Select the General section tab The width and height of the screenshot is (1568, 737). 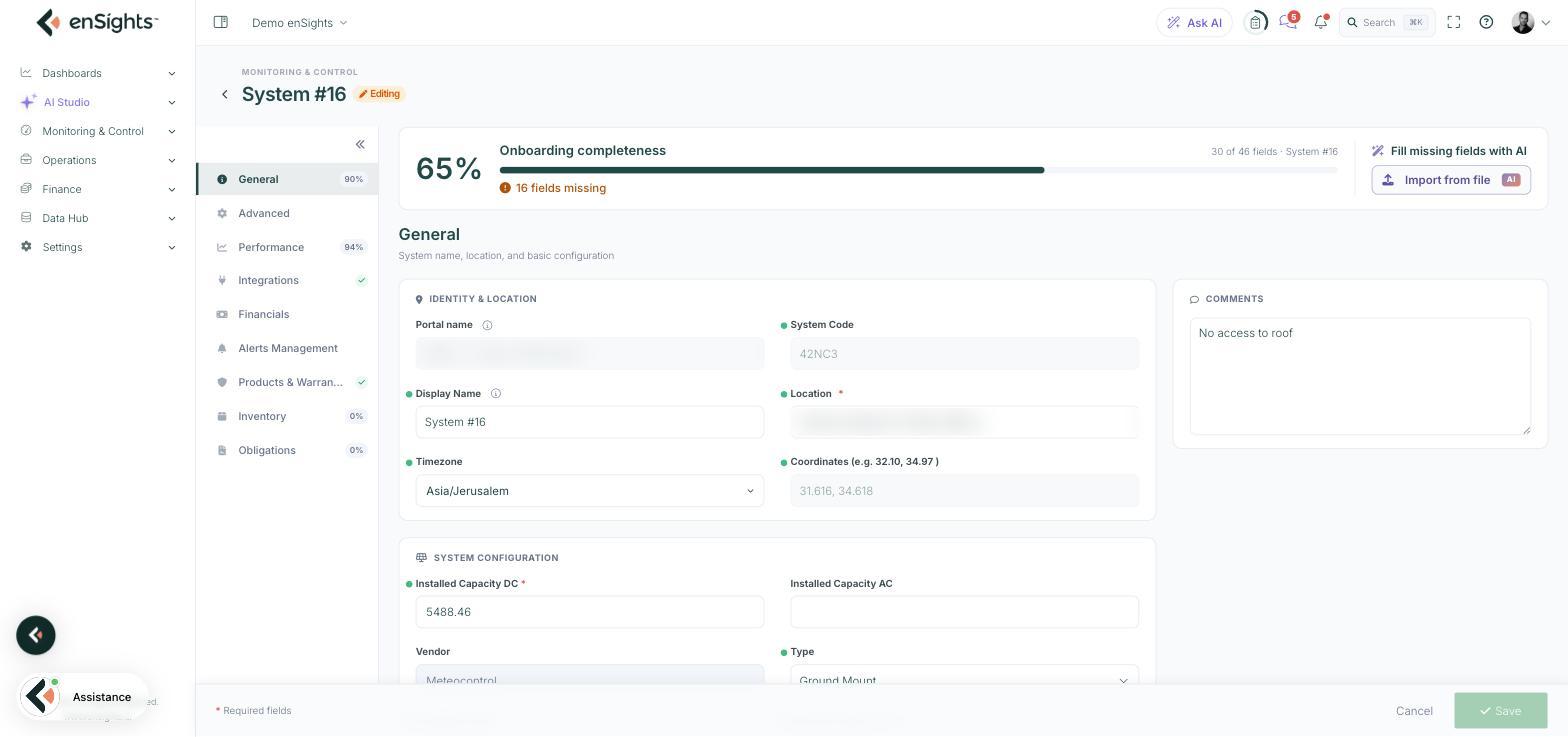288,179
